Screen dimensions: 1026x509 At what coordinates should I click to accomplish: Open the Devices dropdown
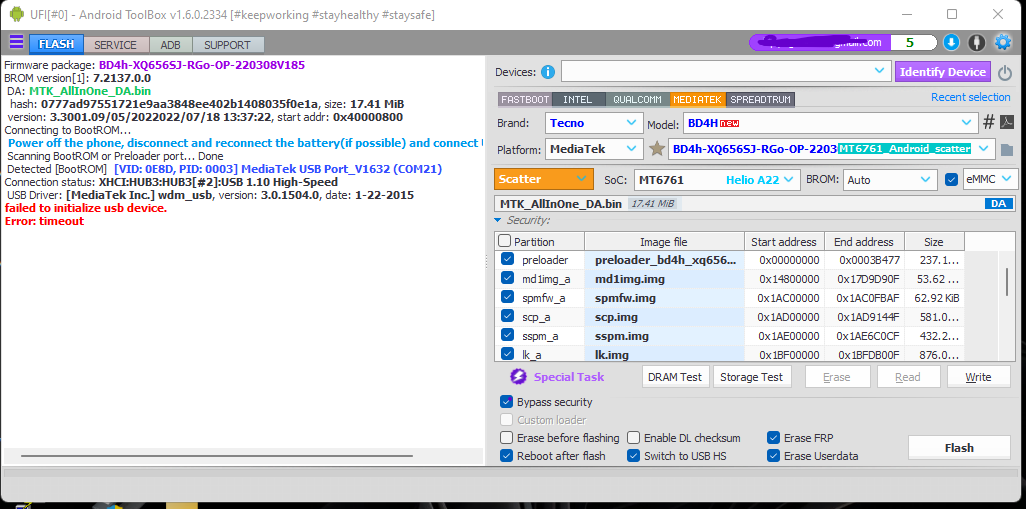point(726,71)
